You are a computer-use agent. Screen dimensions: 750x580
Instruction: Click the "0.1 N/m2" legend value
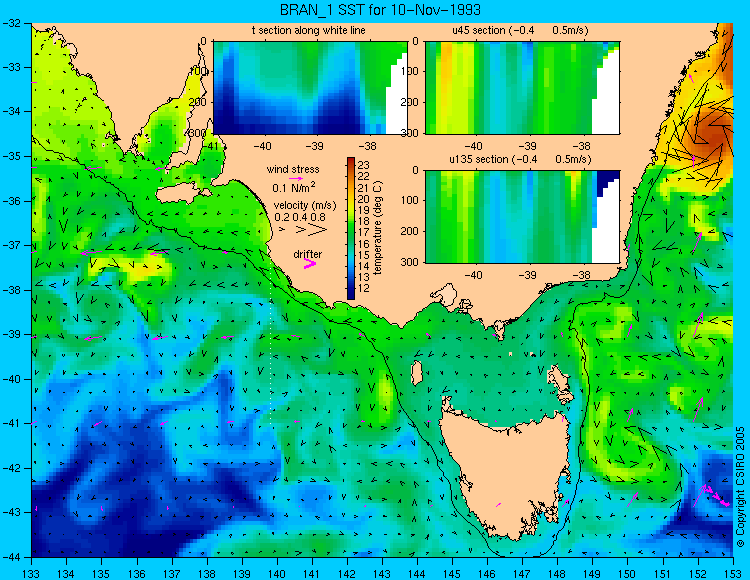pyautogui.click(x=294, y=187)
